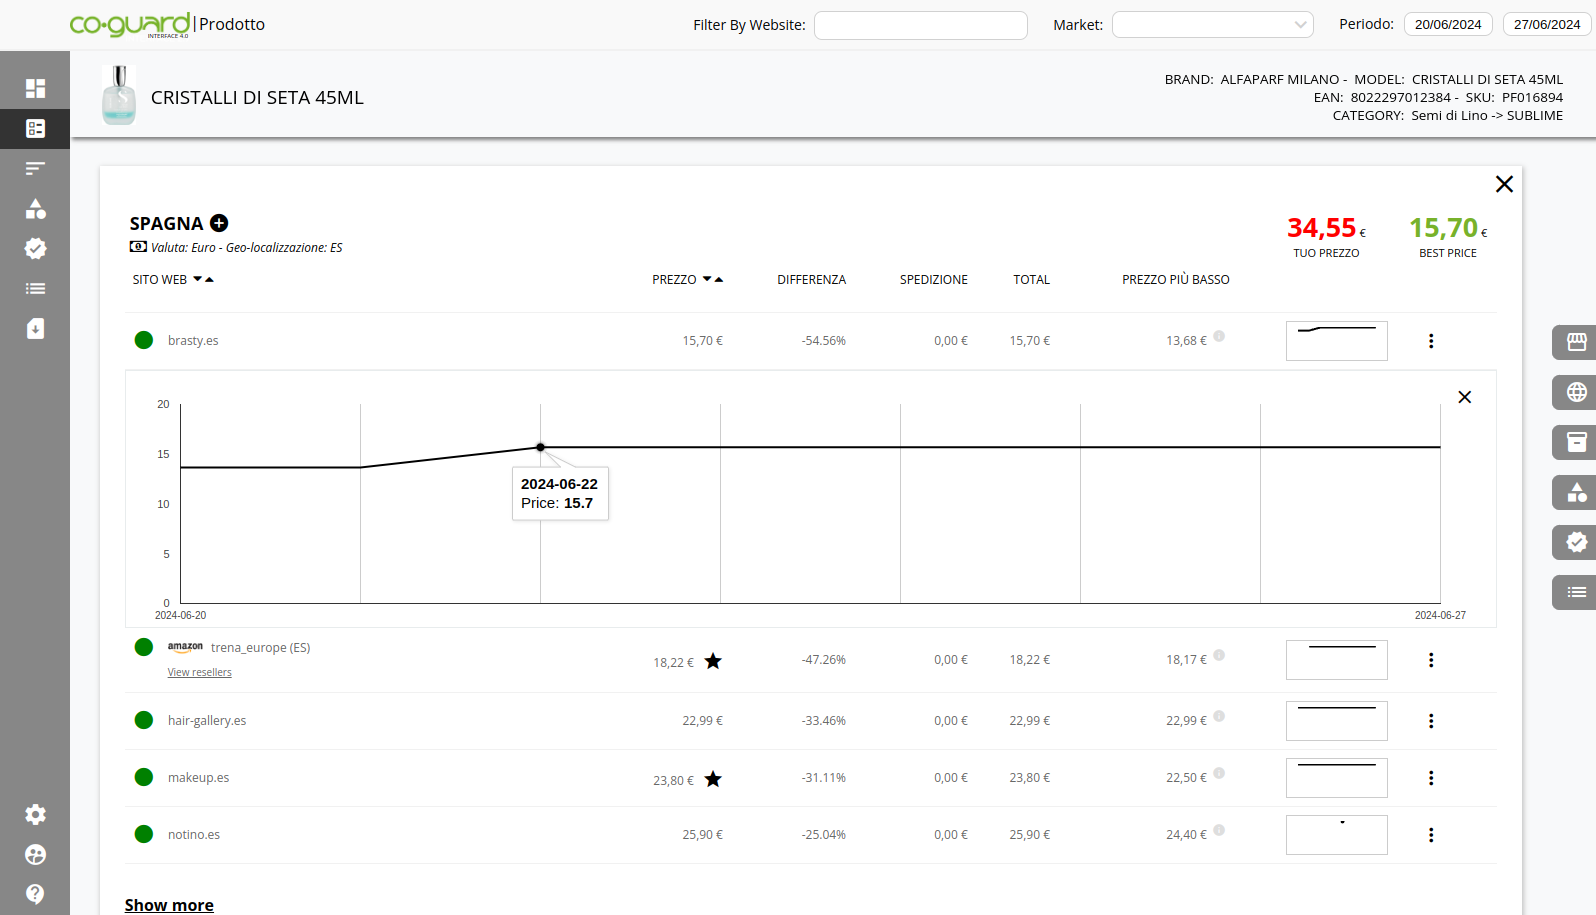The height and width of the screenshot is (915, 1596).
Task: Sort by SITO WEB column arrows
Action: 203,280
